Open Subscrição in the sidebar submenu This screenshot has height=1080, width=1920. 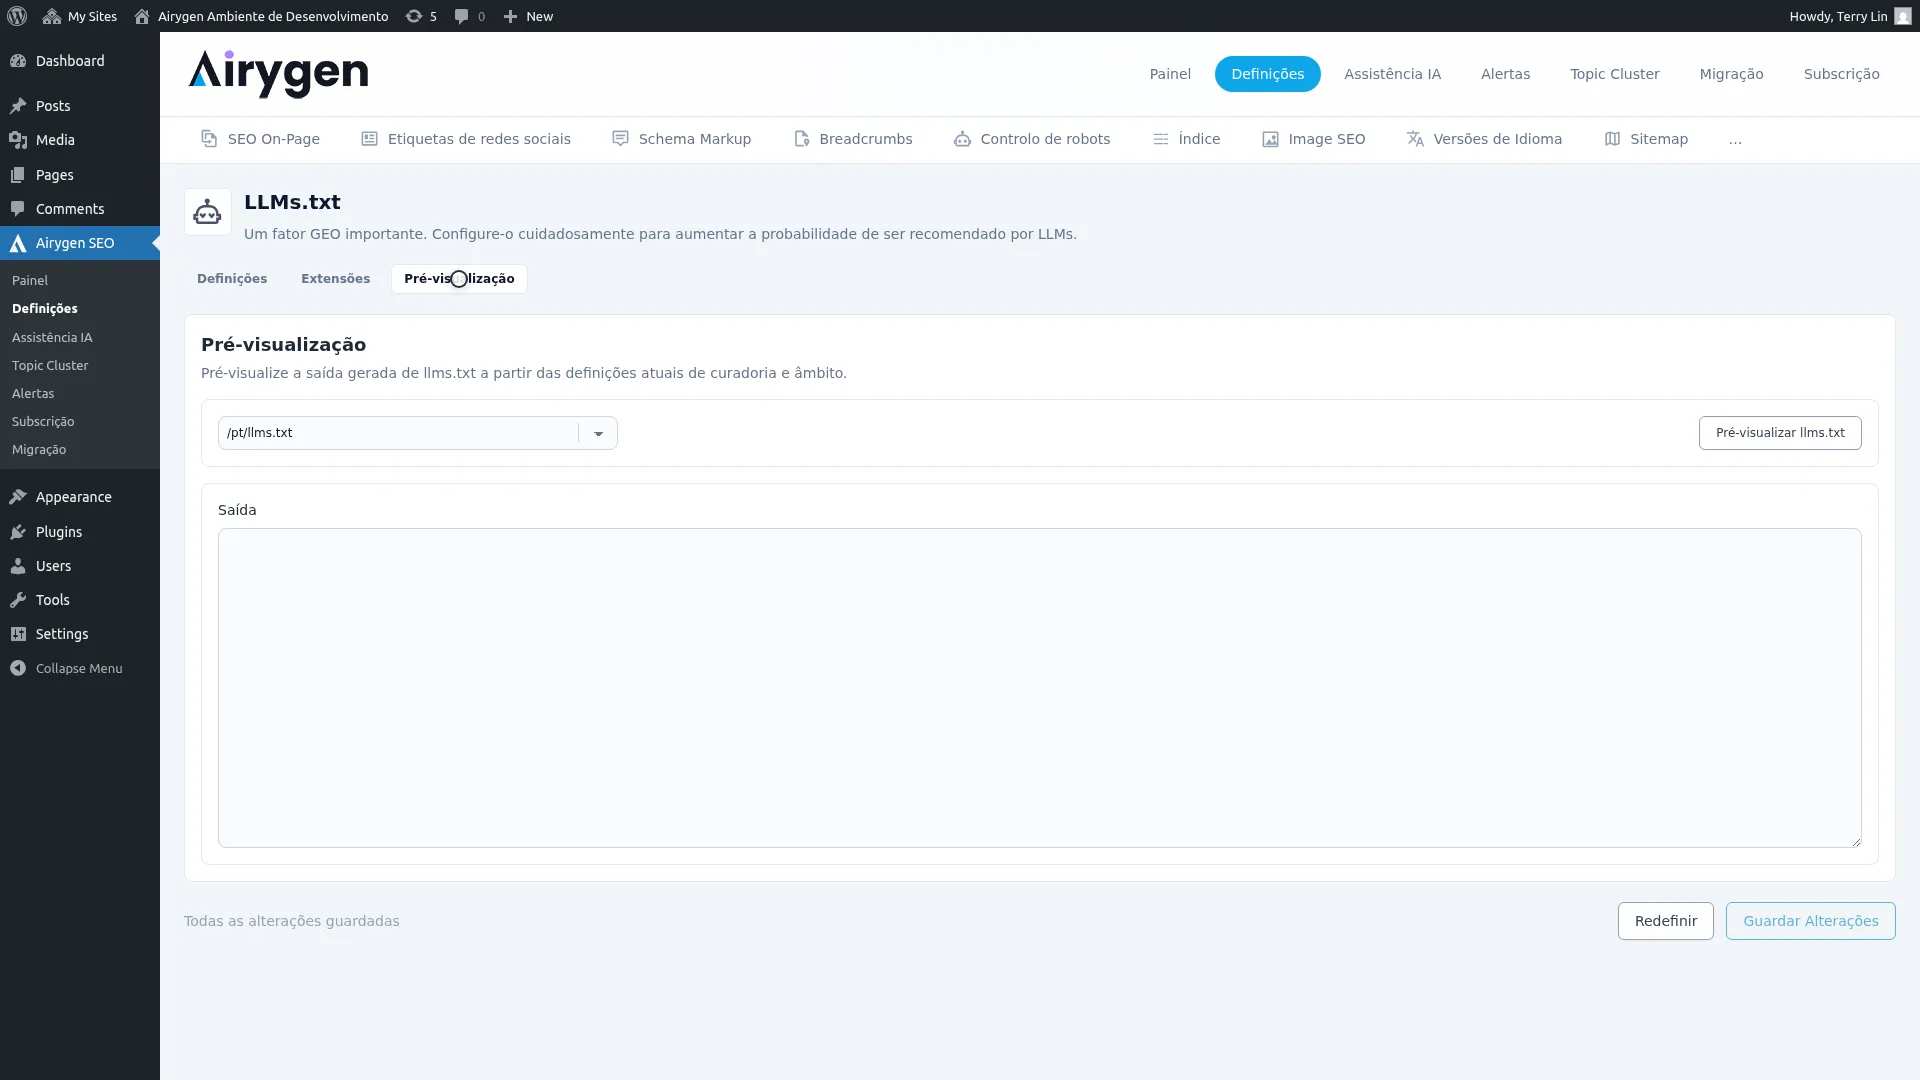click(x=43, y=422)
